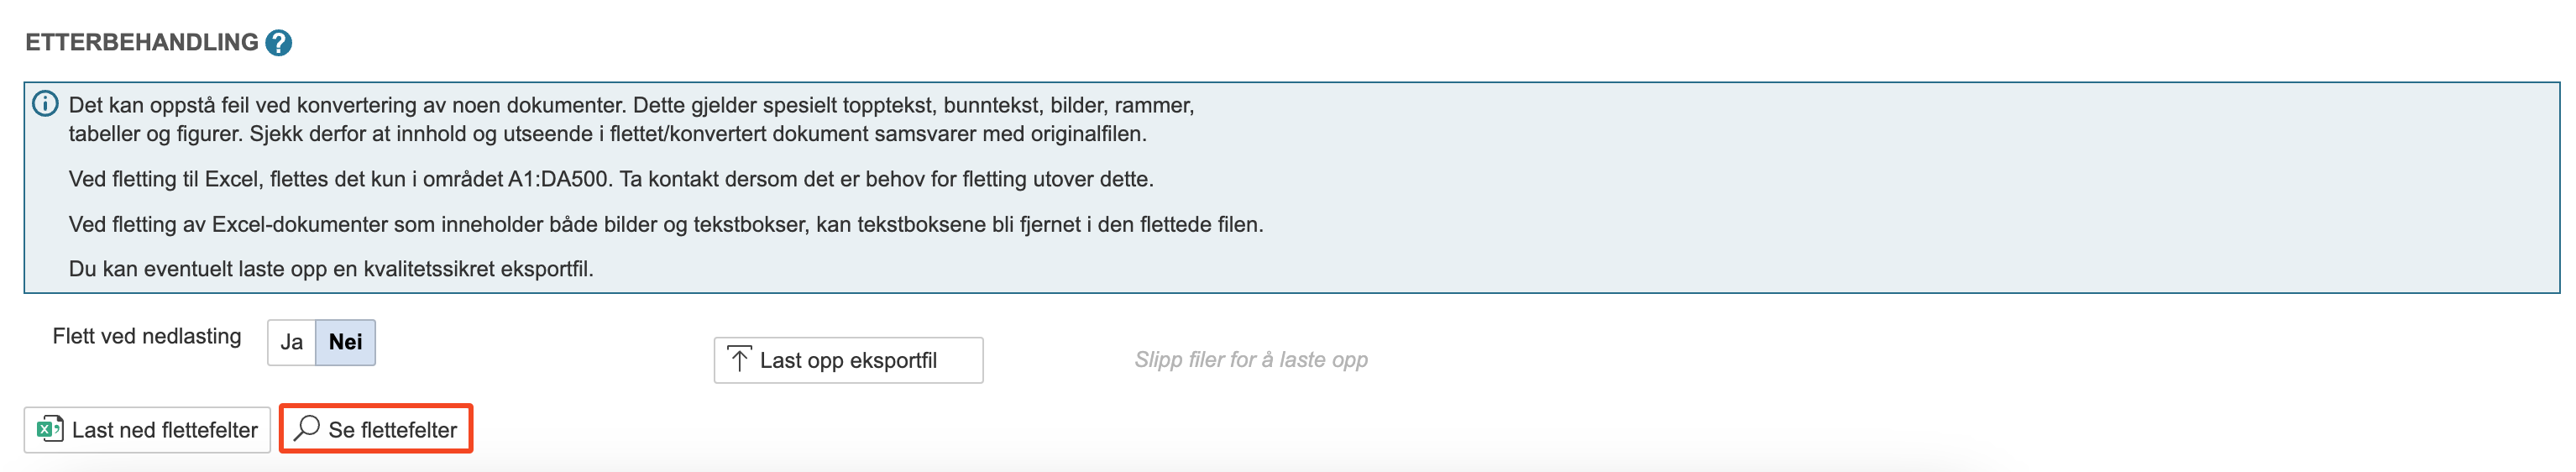Screen dimensions: 2576x472
Task: Click the info icon in the notice box
Action: coord(46,104)
